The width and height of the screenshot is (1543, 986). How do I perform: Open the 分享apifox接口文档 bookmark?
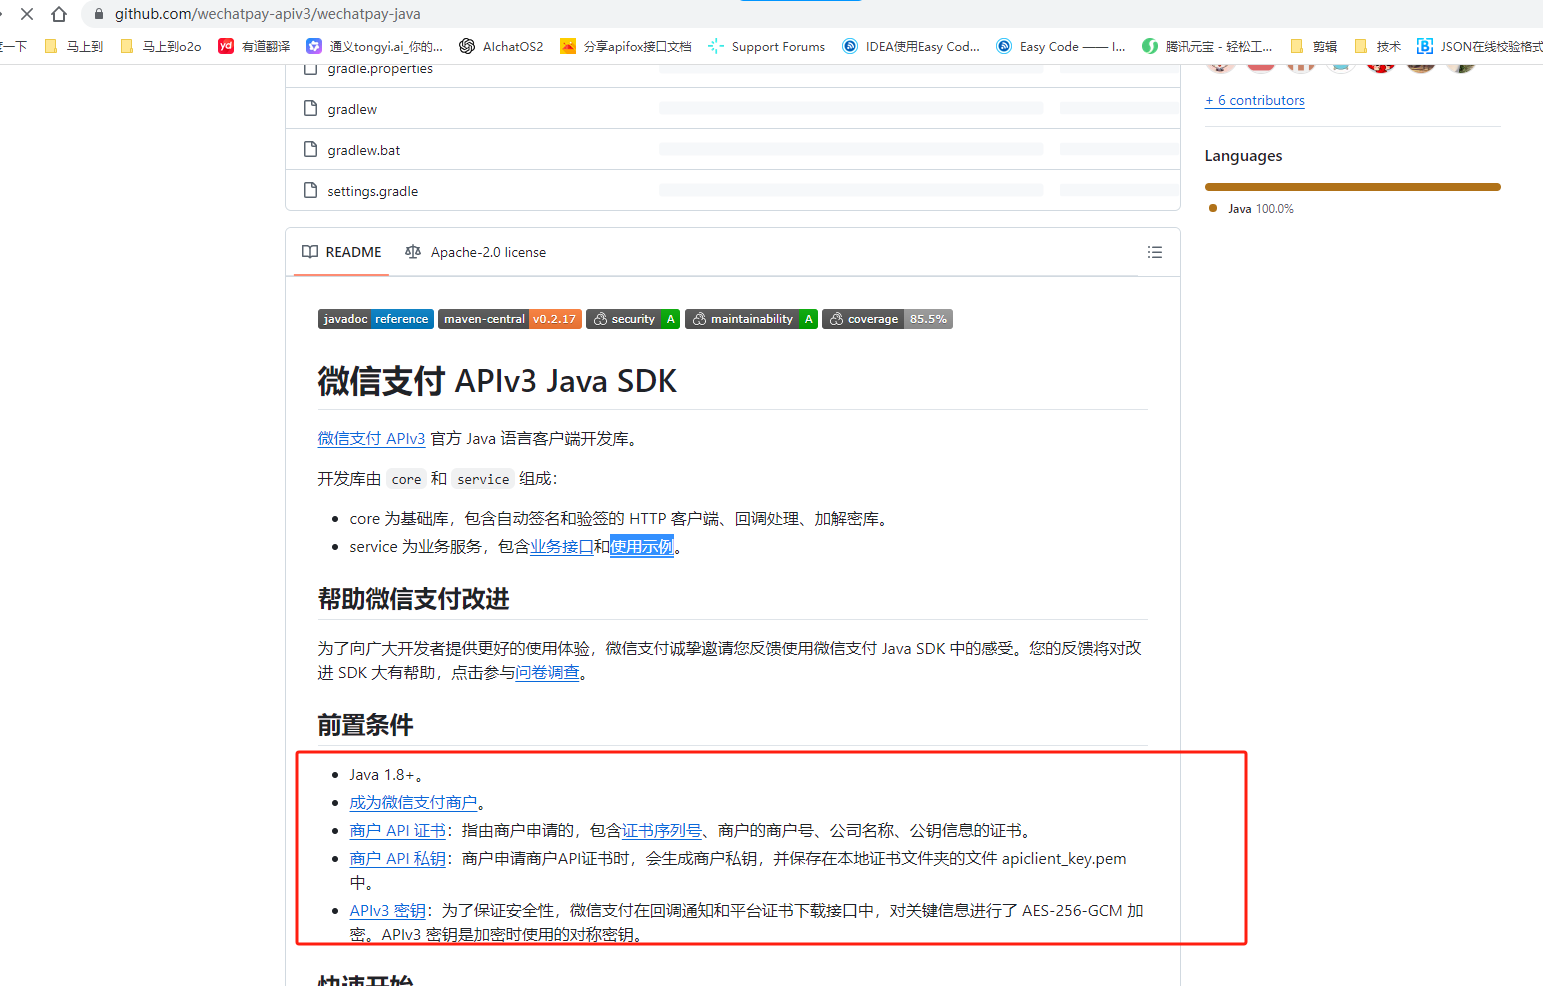click(626, 46)
